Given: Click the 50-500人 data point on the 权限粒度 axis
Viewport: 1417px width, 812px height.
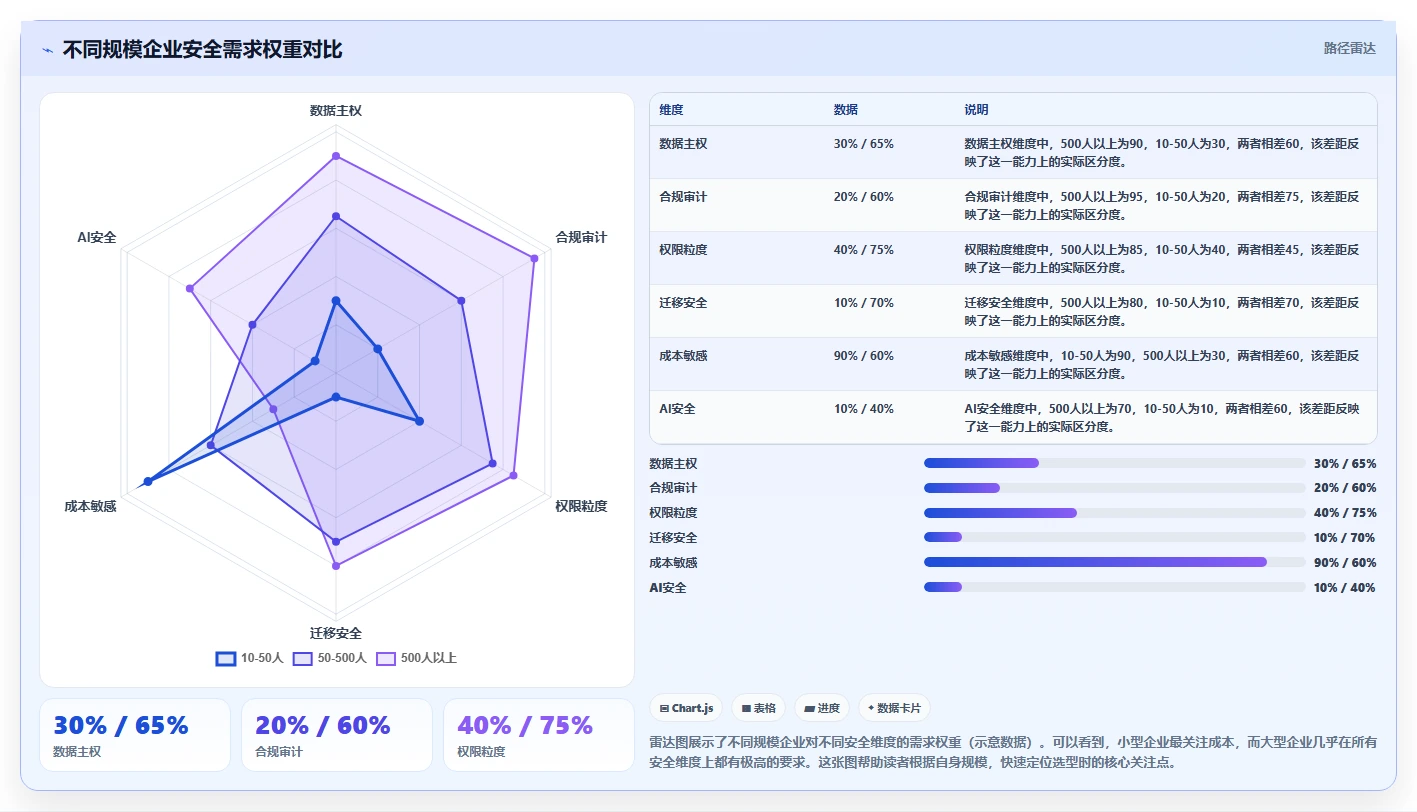Looking at the screenshot, I should click(x=492, y=464).
